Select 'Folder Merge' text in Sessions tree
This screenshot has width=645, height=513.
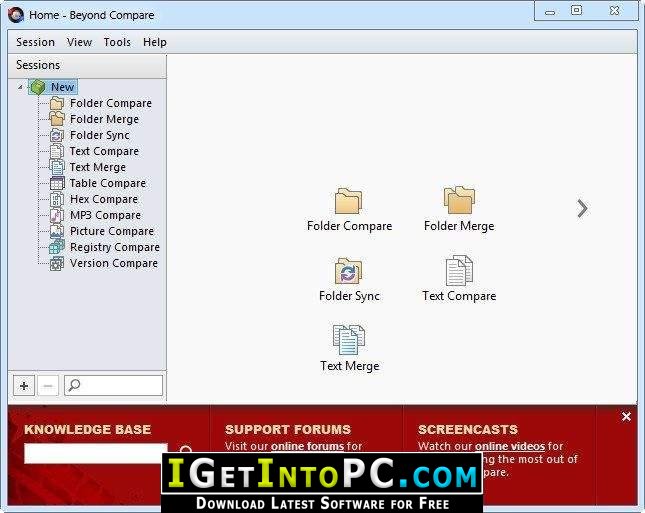[x=104, y=119]
